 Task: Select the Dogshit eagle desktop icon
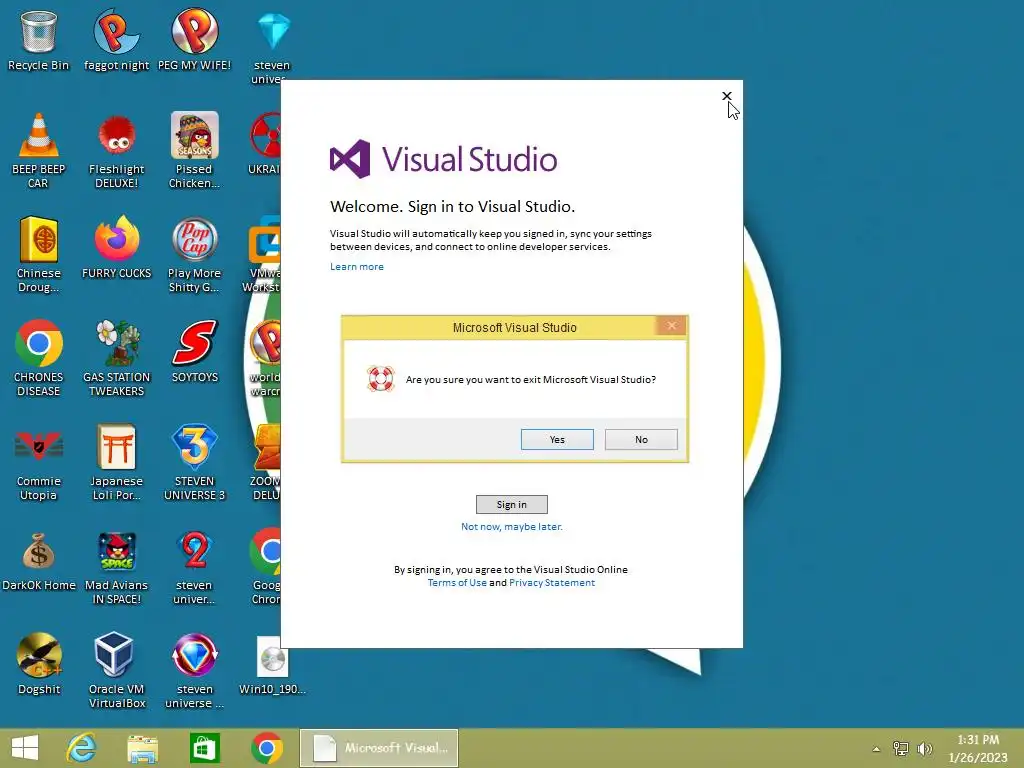click(39, 664)
